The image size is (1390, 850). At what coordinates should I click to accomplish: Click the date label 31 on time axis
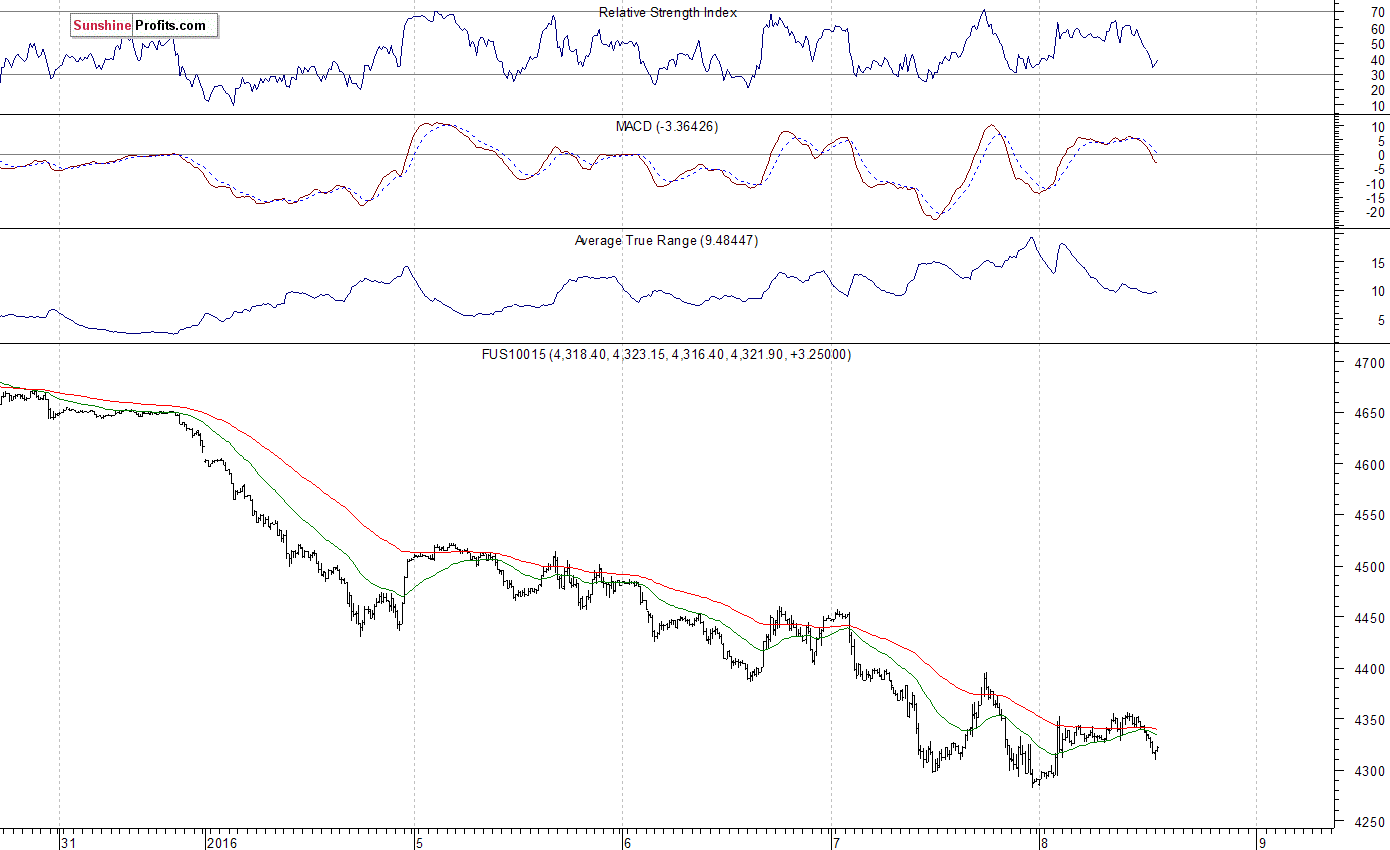click(x=69, y=842)
